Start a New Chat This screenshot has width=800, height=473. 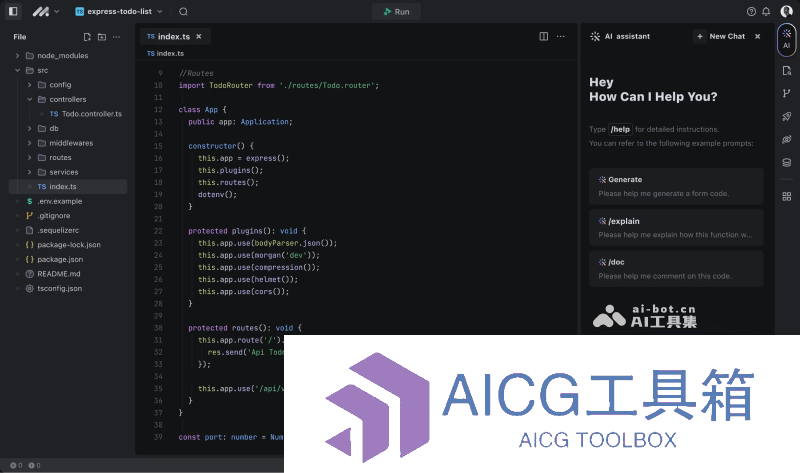(721, 37)
